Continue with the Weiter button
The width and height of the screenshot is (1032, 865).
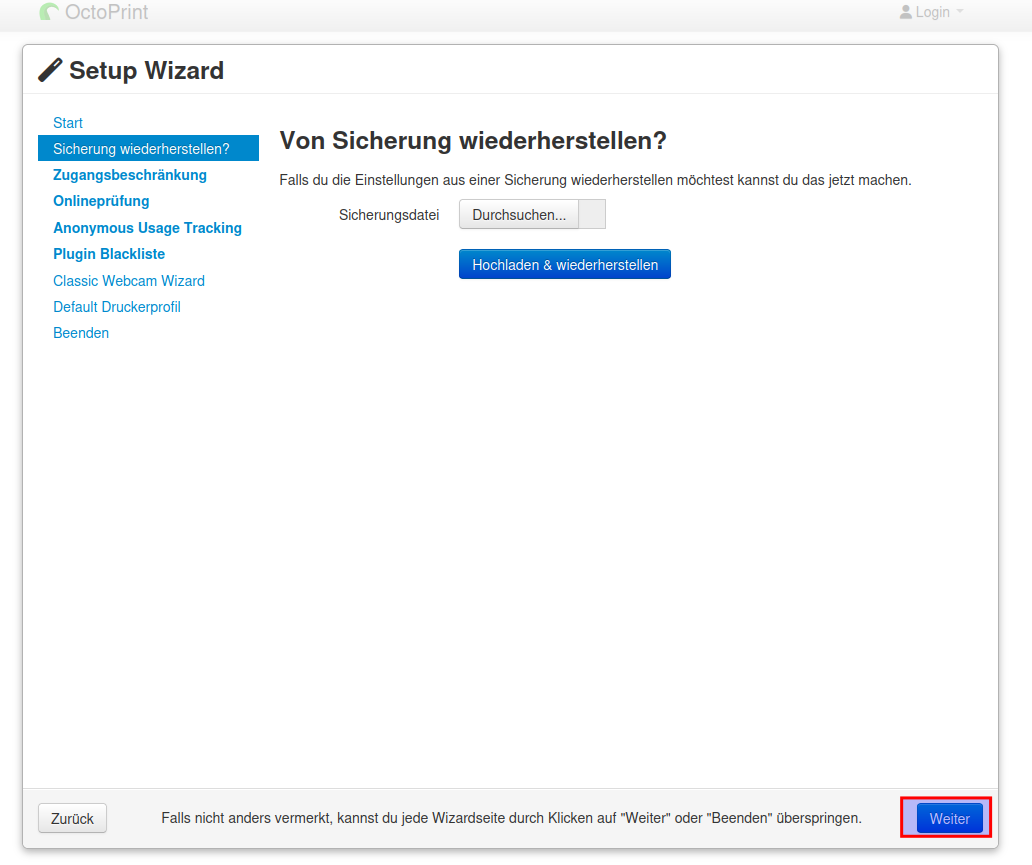coord(949,818)
